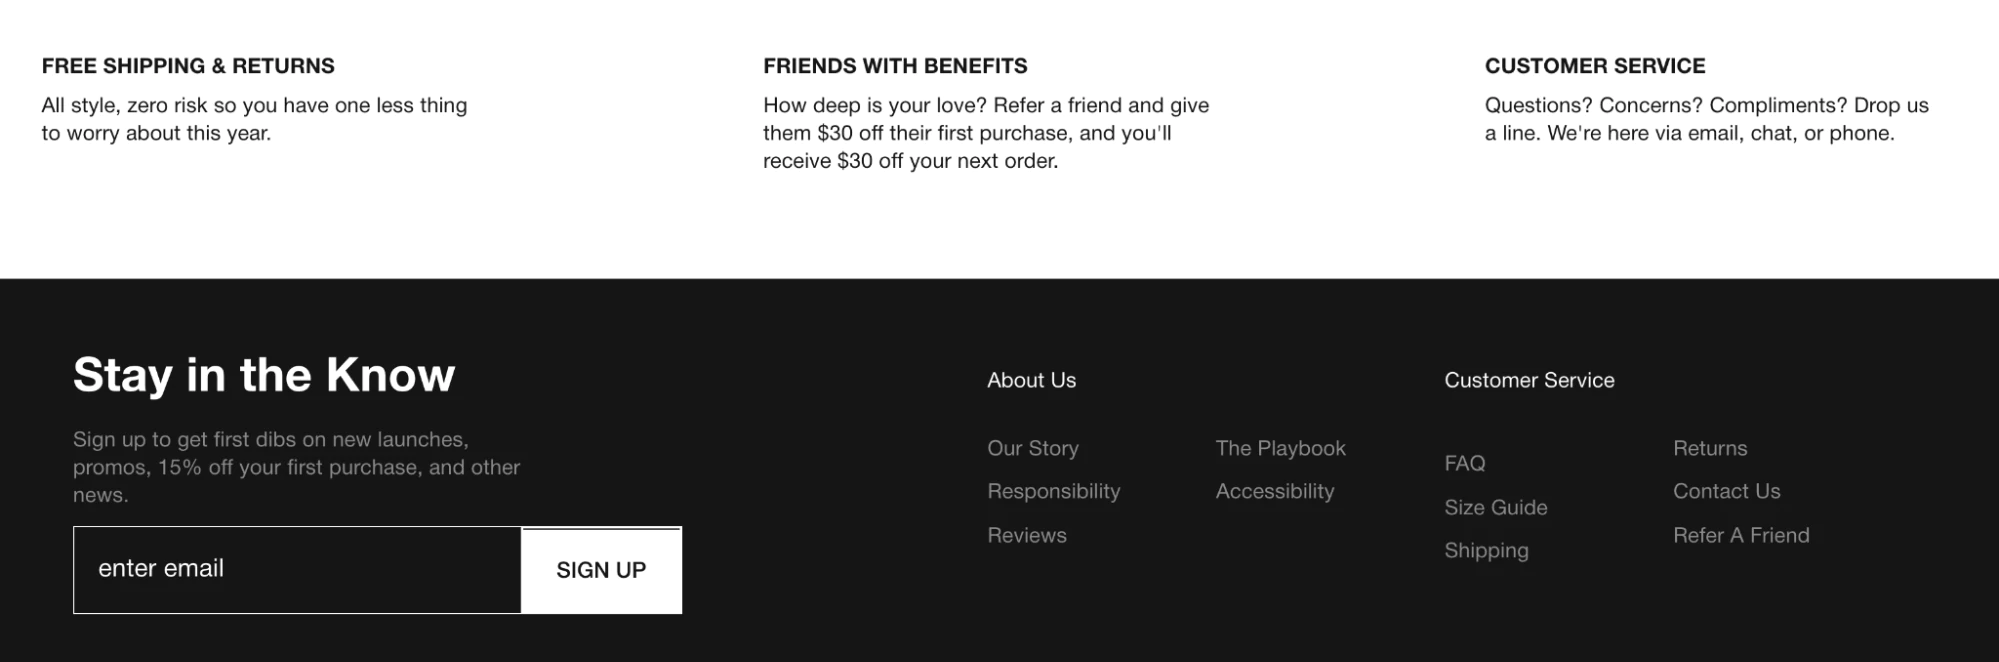Click the Stay in the Know headline

tap(264, 375)
